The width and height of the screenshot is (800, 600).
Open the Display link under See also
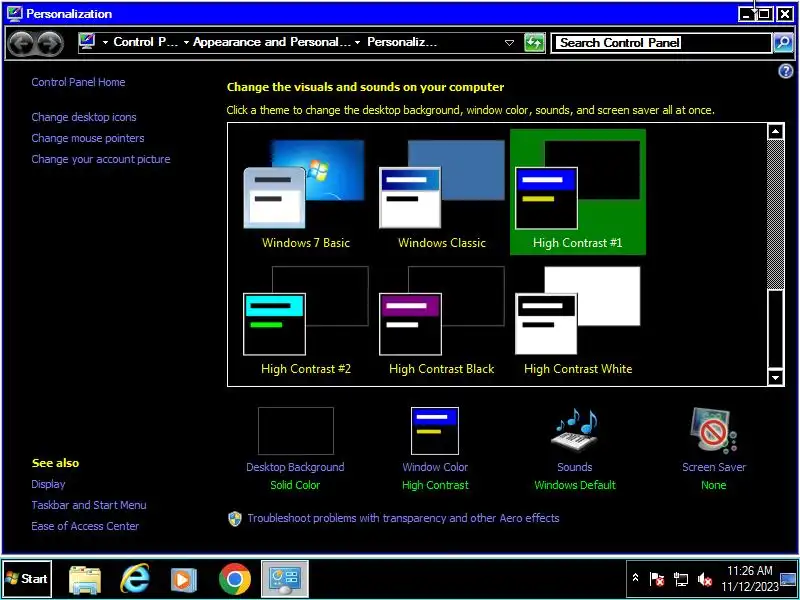tap(48, 484)
